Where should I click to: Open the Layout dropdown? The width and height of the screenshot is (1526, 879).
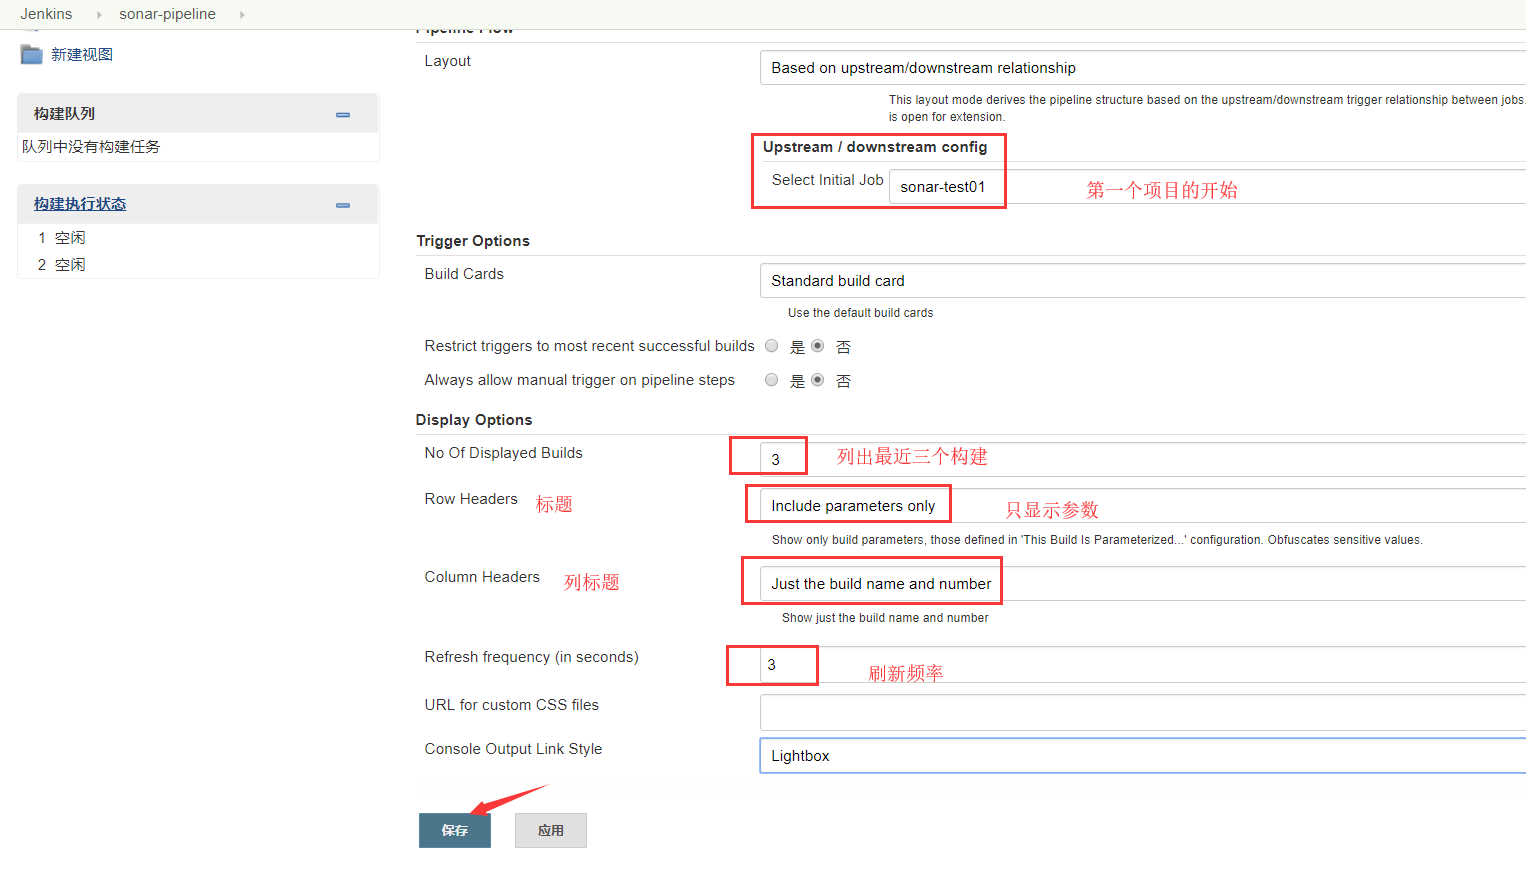pyautogui.click(x=1143, y=68)
